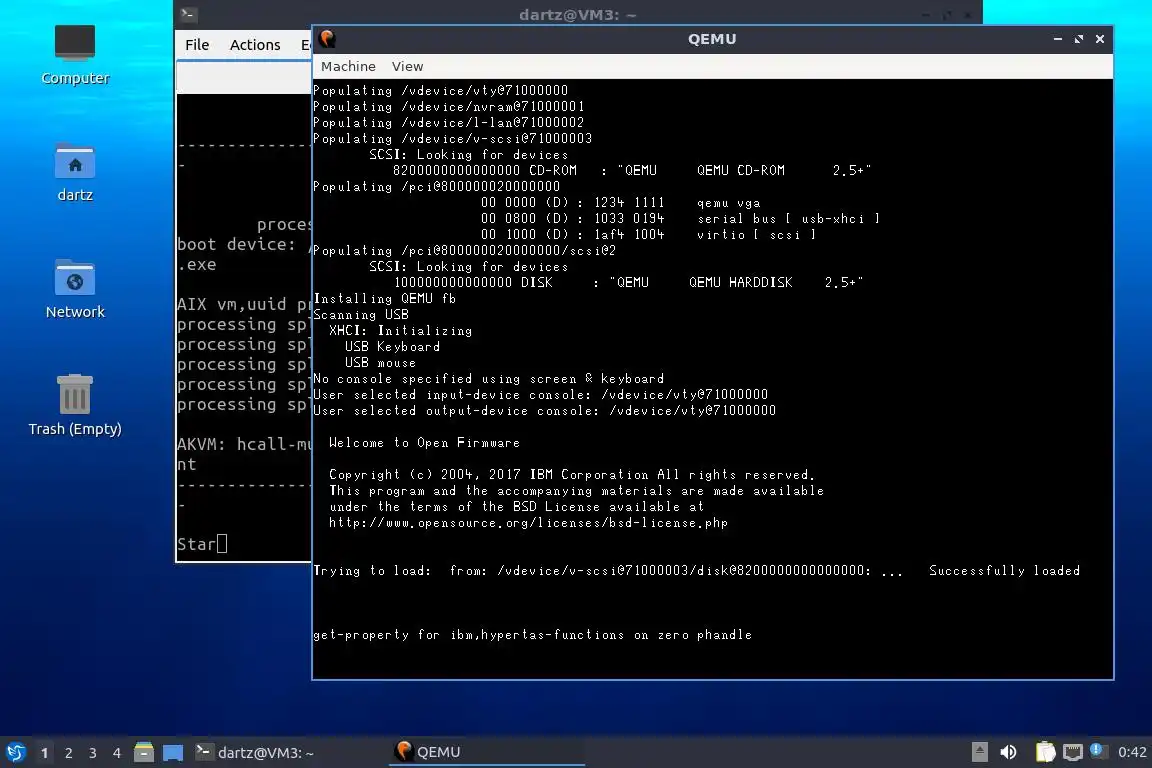Open the volume control tray icon
Screen dimensions: 1152x768
point(1009,752)
